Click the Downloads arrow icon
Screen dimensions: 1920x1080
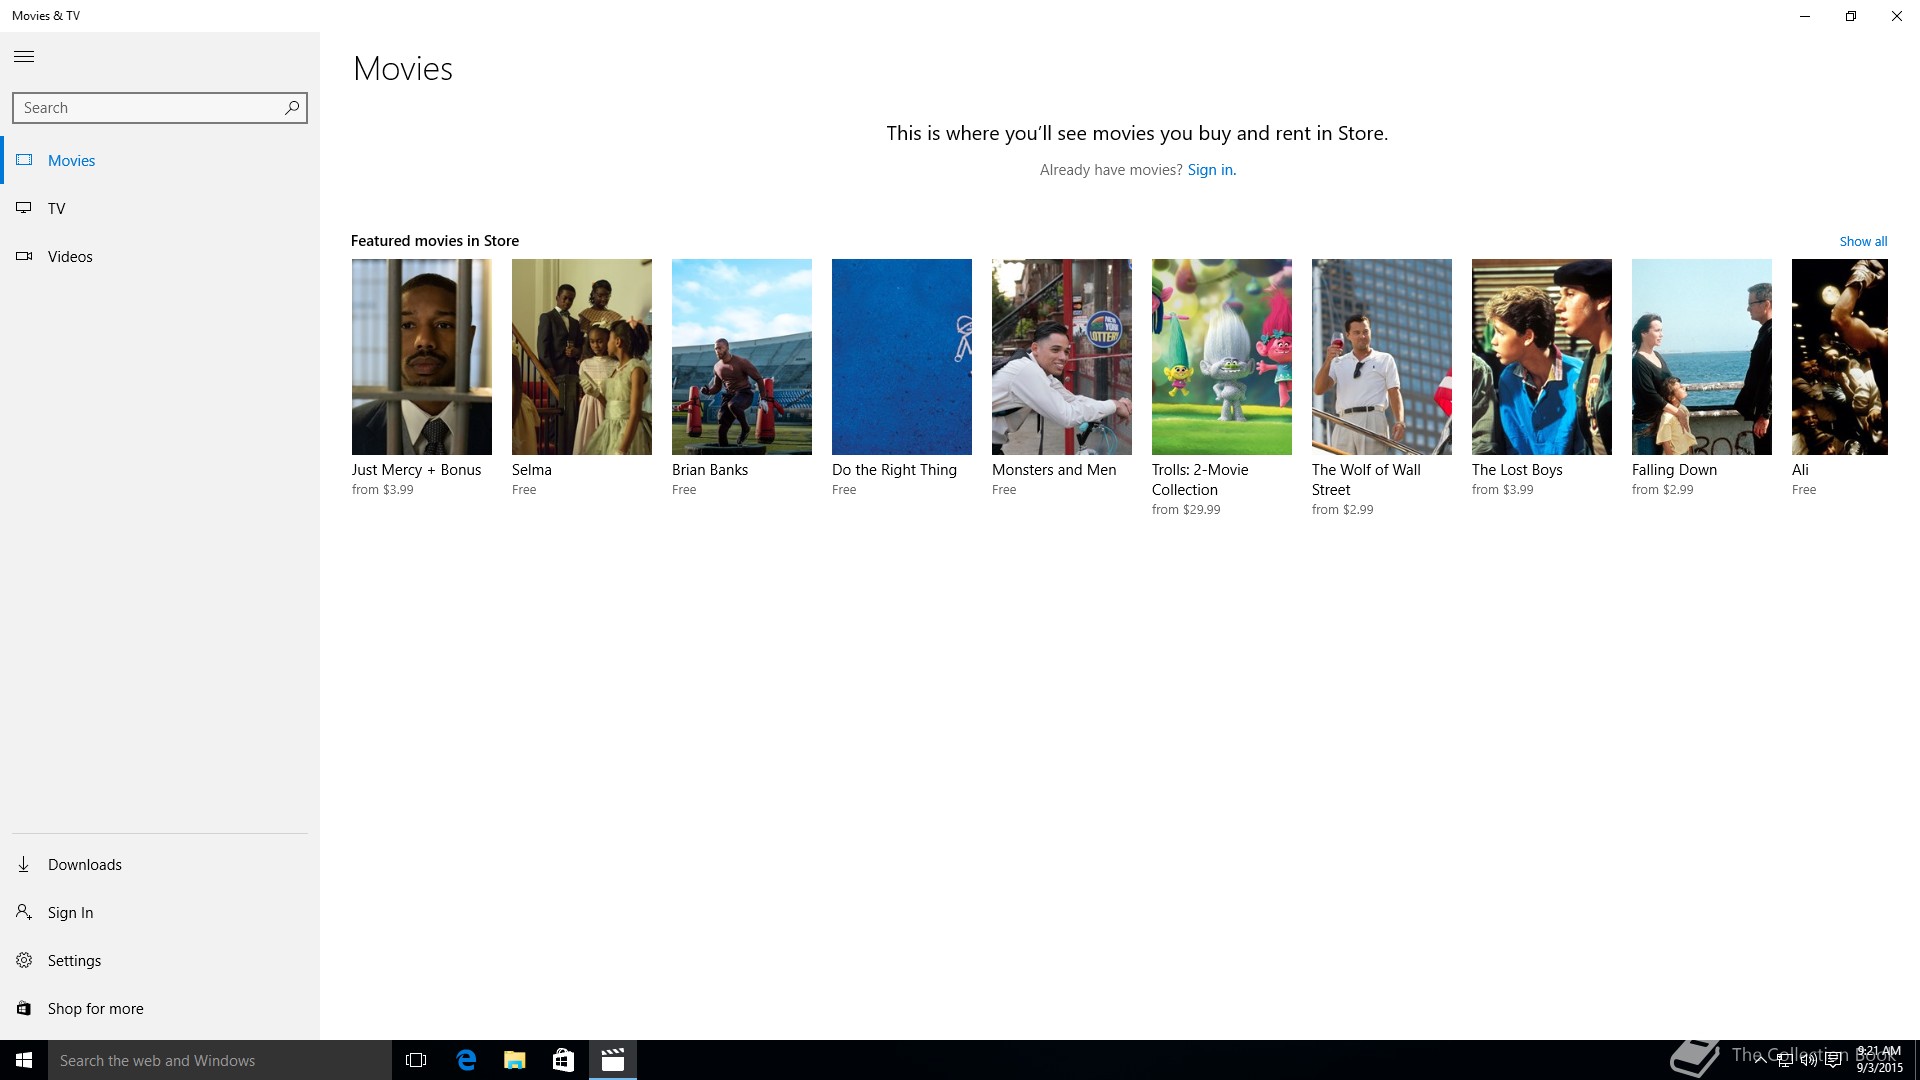(24, 864)
